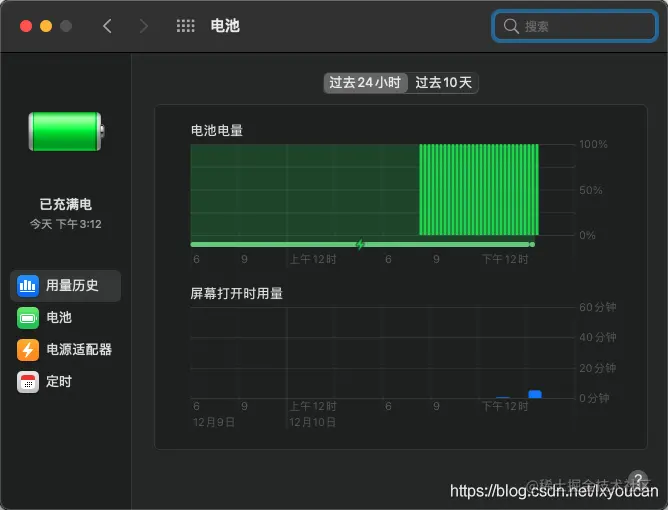The height and width of the screenshot is (510, 668).
Task: Close the window with red button
Action: coord(26,26)
